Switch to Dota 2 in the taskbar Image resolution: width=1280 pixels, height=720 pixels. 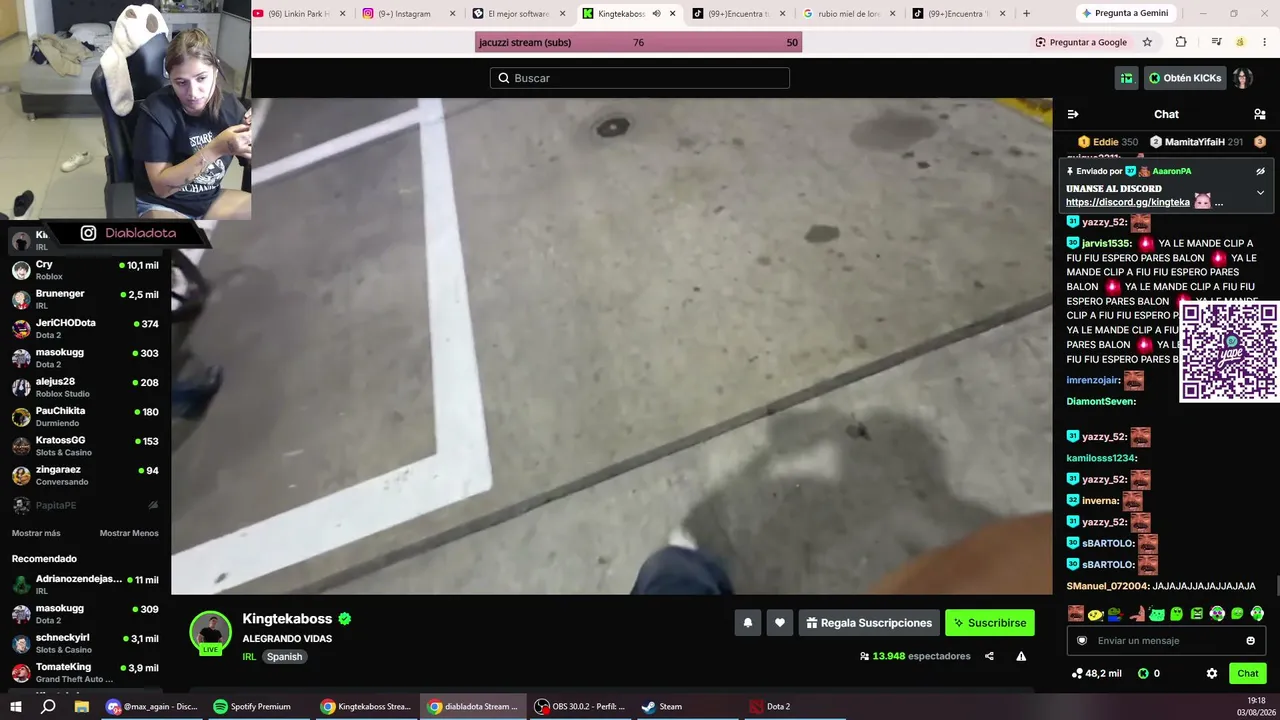pyautogui.click(x=794, y=706)
